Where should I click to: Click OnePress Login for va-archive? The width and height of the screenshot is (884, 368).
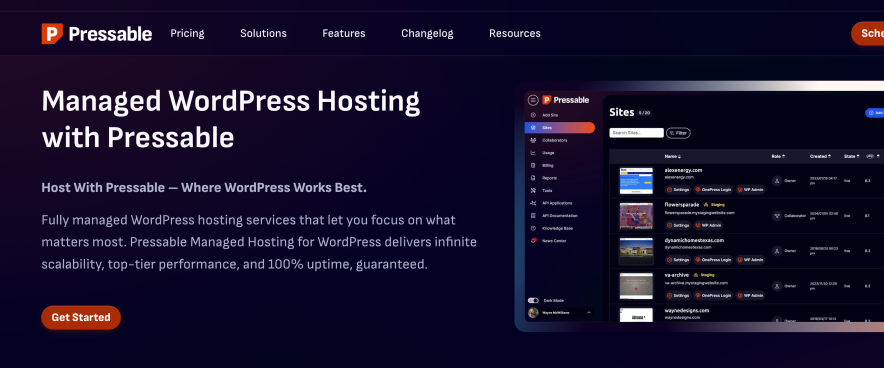pos(714,295)
